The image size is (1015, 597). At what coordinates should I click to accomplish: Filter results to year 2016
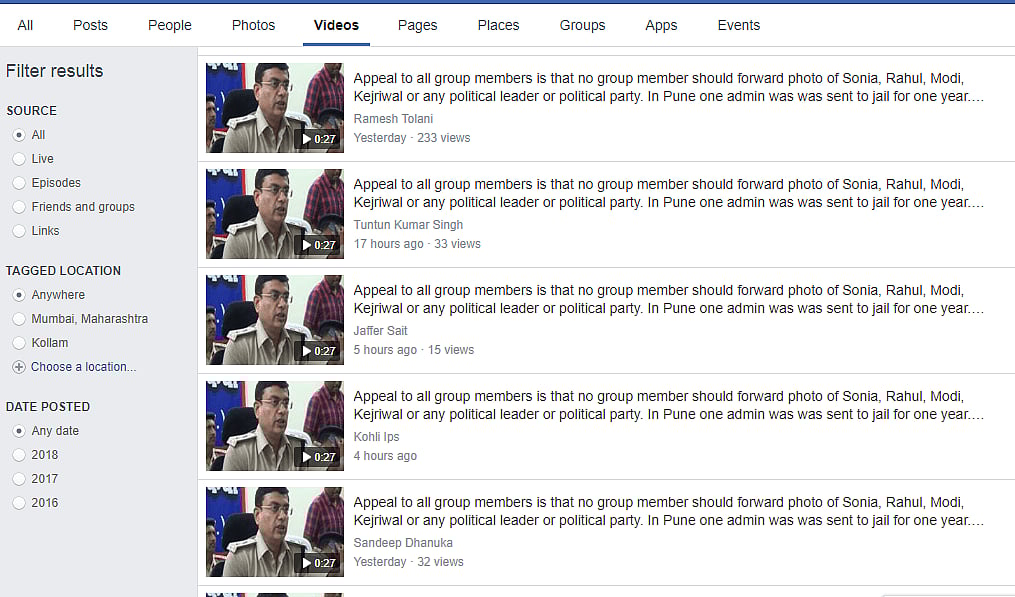(x=19, y=503)
